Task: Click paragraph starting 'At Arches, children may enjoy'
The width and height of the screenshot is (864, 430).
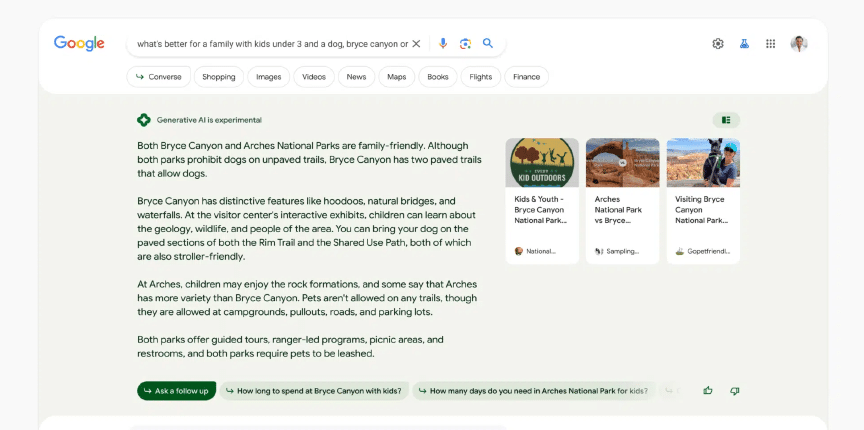Action: [307, 298]
